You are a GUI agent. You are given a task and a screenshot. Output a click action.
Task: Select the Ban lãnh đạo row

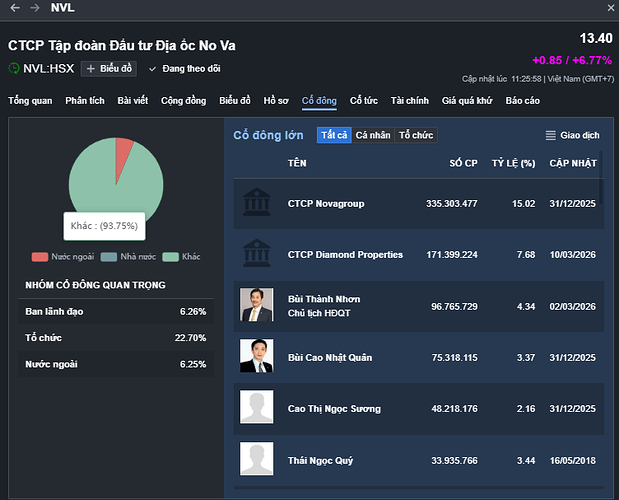coord(116,312)
